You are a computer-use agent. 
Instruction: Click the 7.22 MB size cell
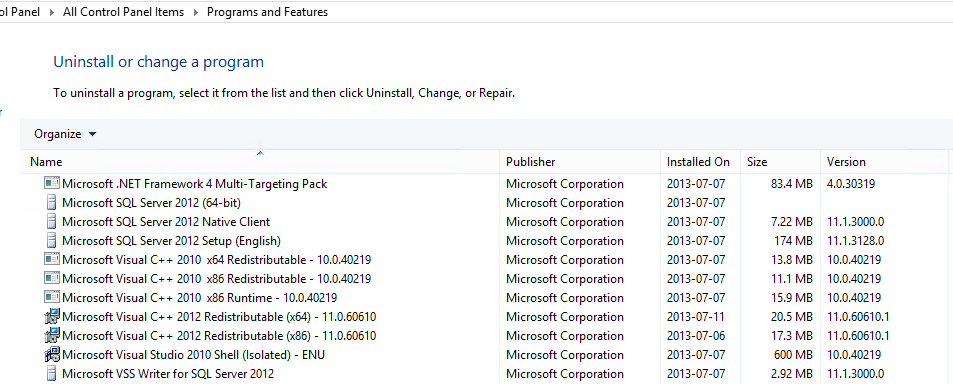[x=791, y=222]
